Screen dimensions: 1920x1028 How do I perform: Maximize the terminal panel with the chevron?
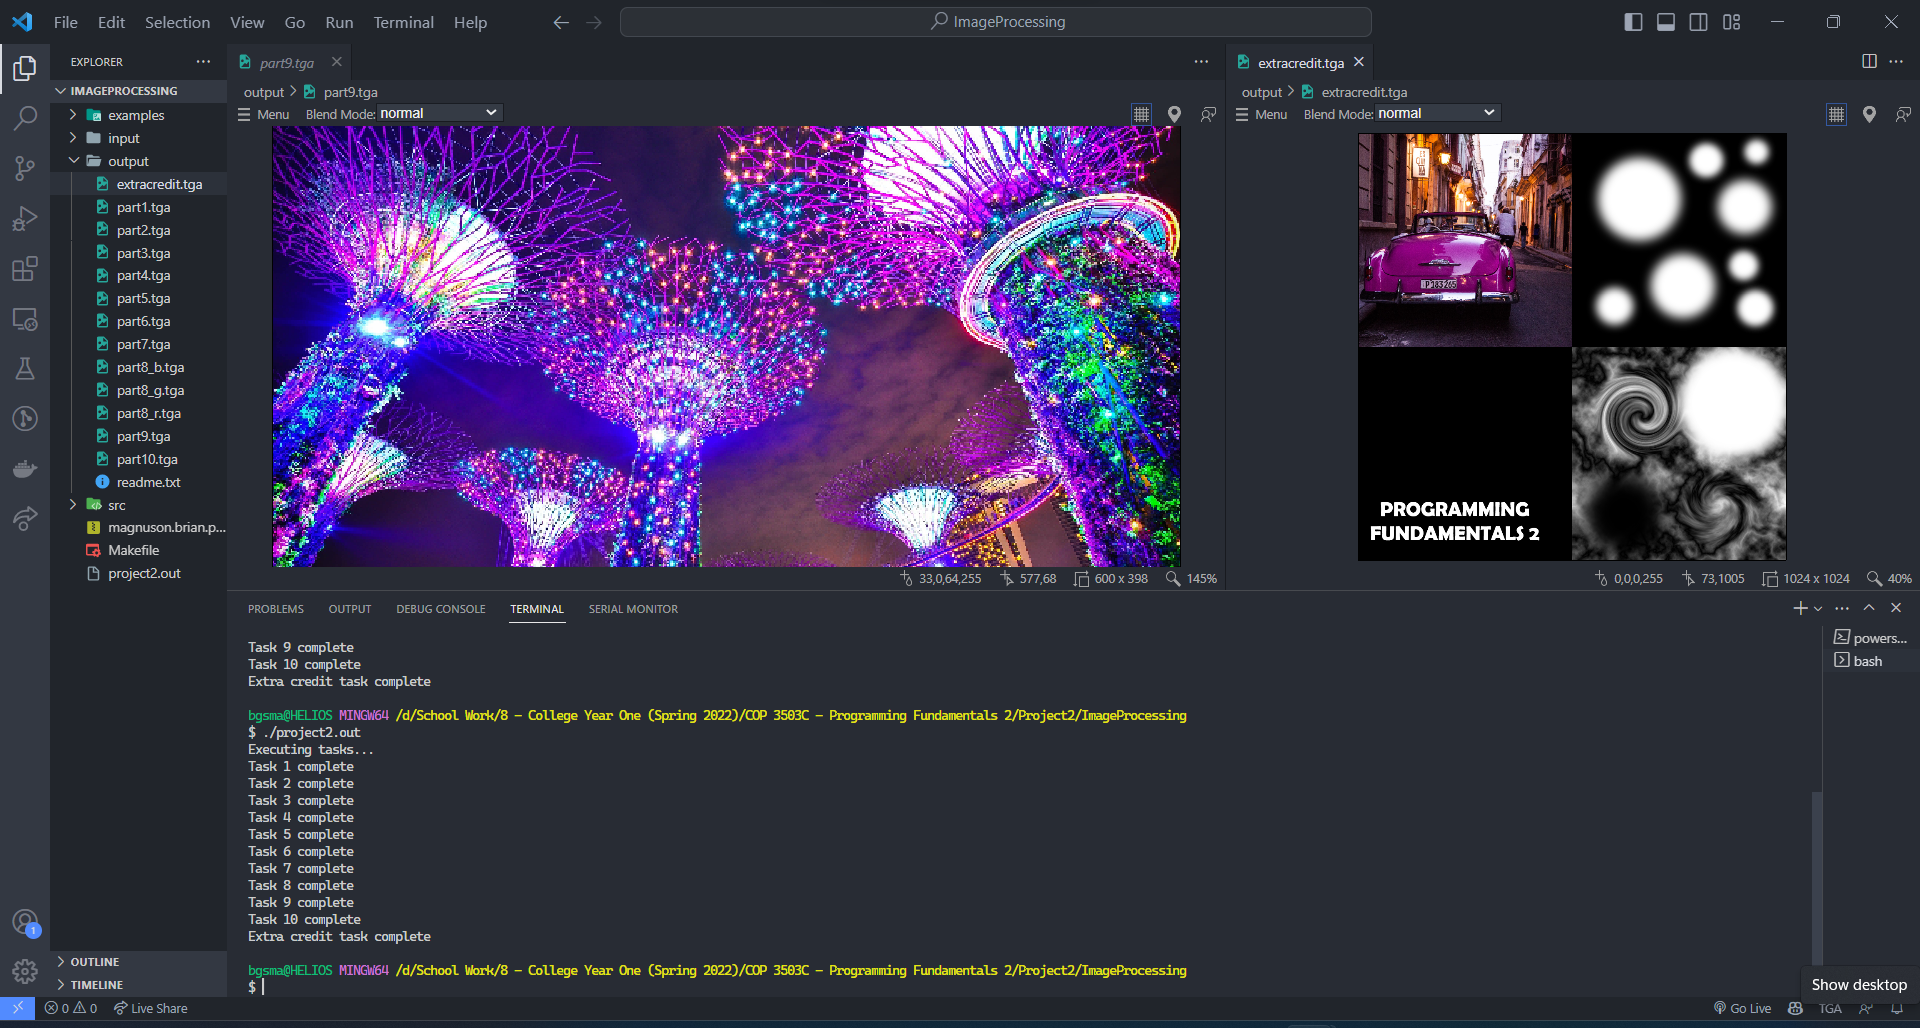click(1868, 607)
